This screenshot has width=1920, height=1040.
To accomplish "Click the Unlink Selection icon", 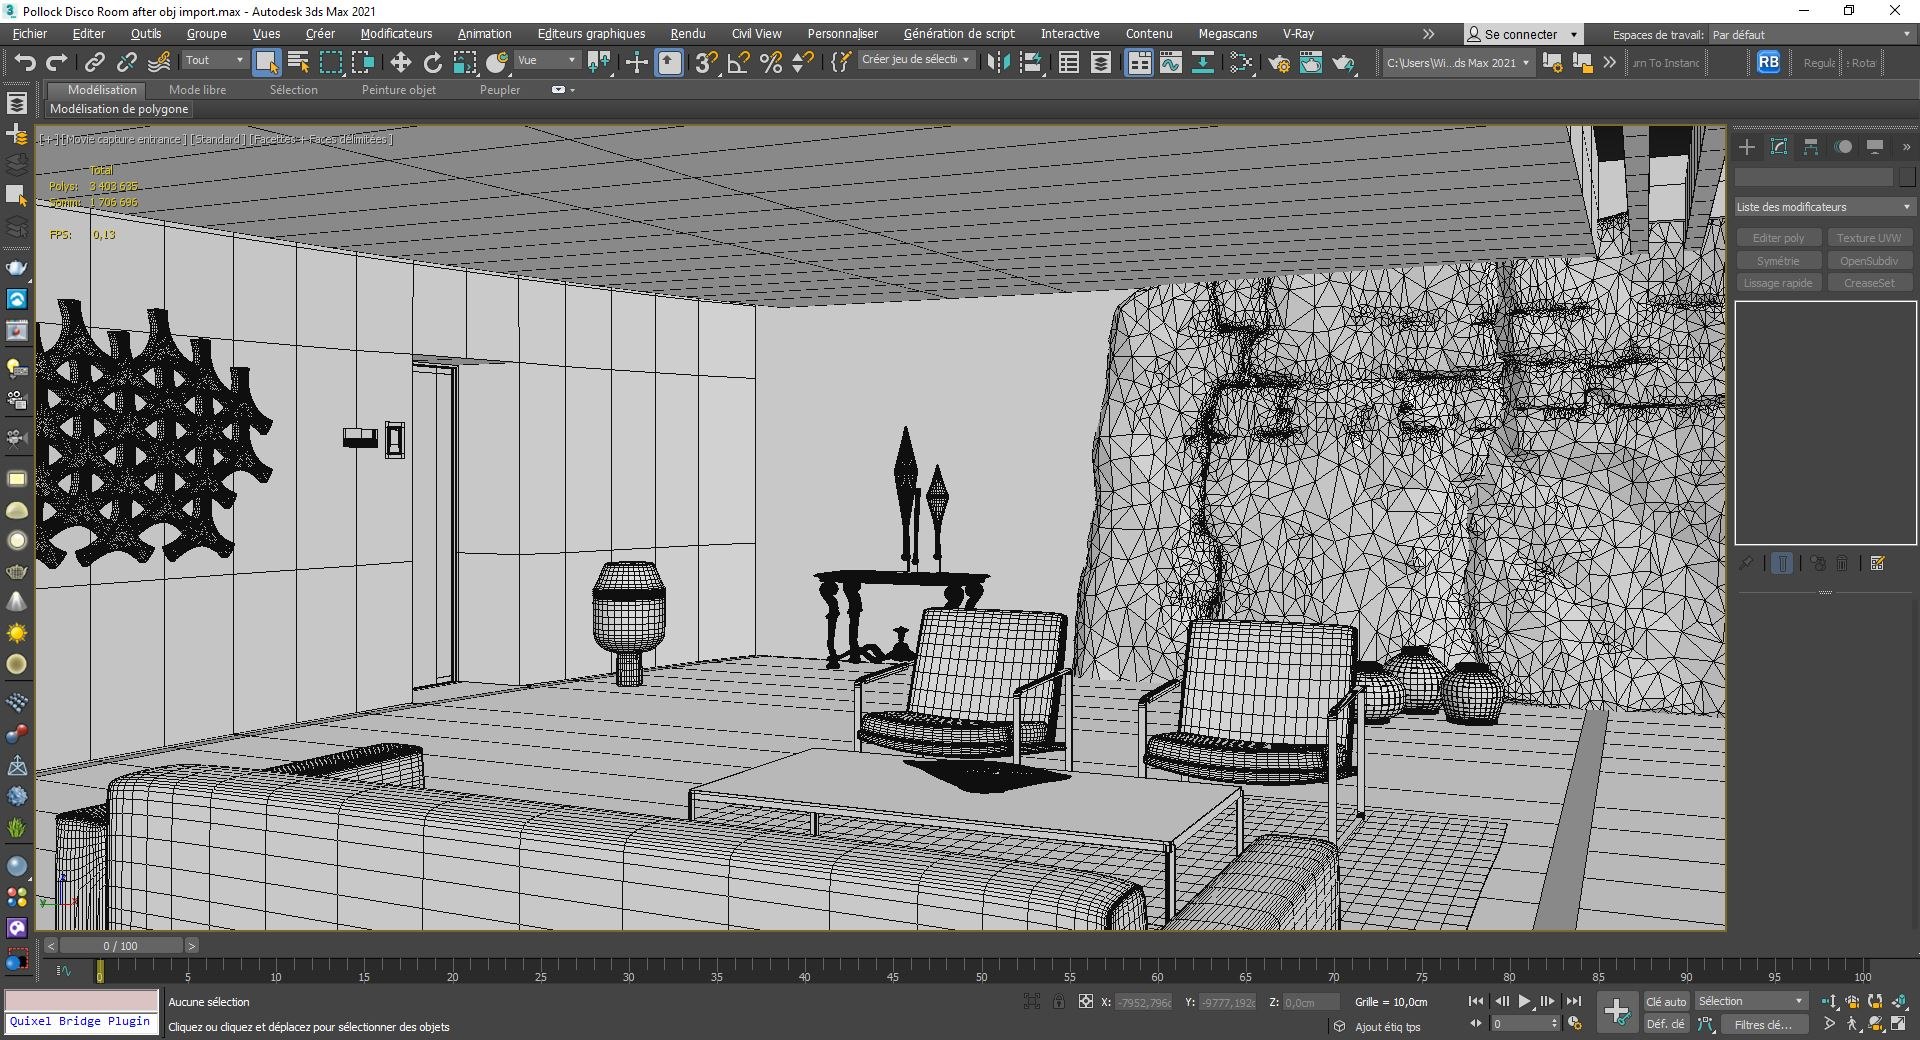I will tap(127, 63).
